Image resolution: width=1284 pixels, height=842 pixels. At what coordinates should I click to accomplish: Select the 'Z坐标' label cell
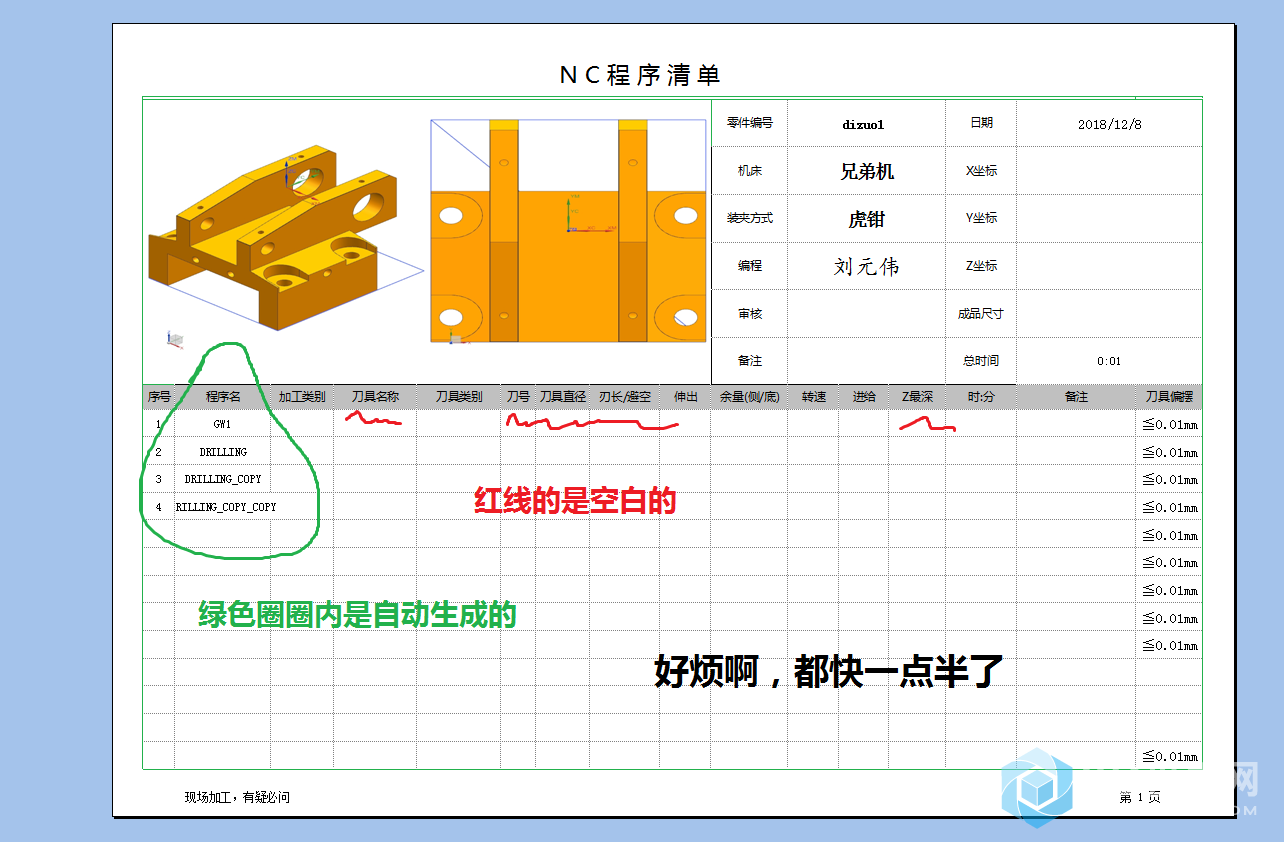(x=981, y=266)
